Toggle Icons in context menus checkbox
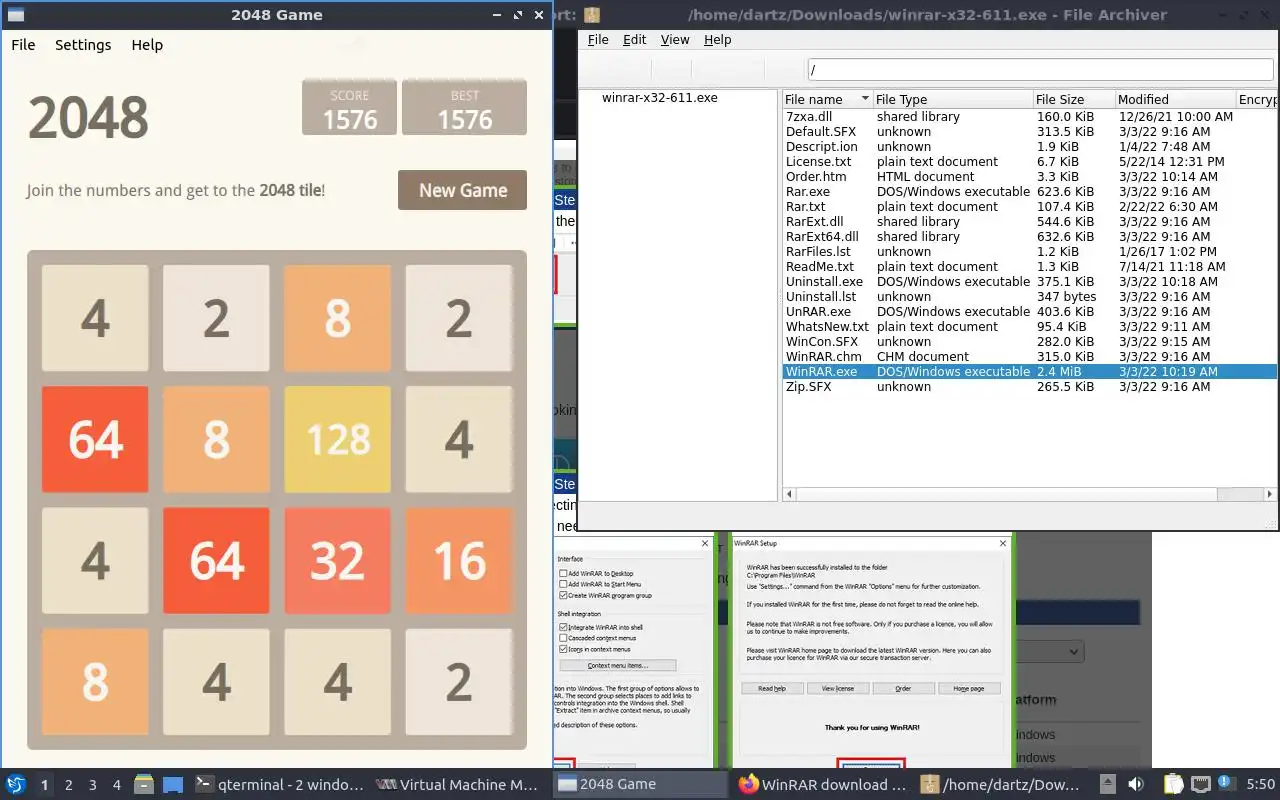The image size is (1280, 800). tap(564, 649)
